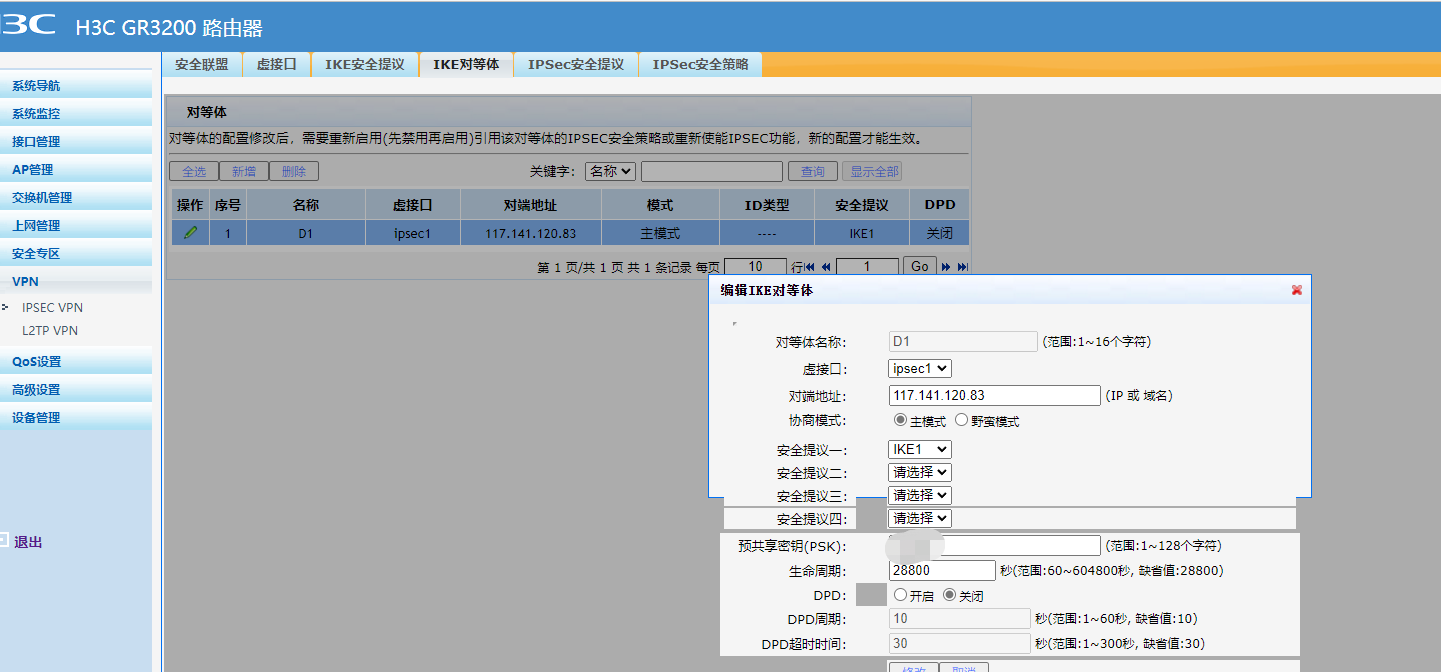Click the H3C logo in the header
The image size is (1441, 672).
tap(28, 26)
